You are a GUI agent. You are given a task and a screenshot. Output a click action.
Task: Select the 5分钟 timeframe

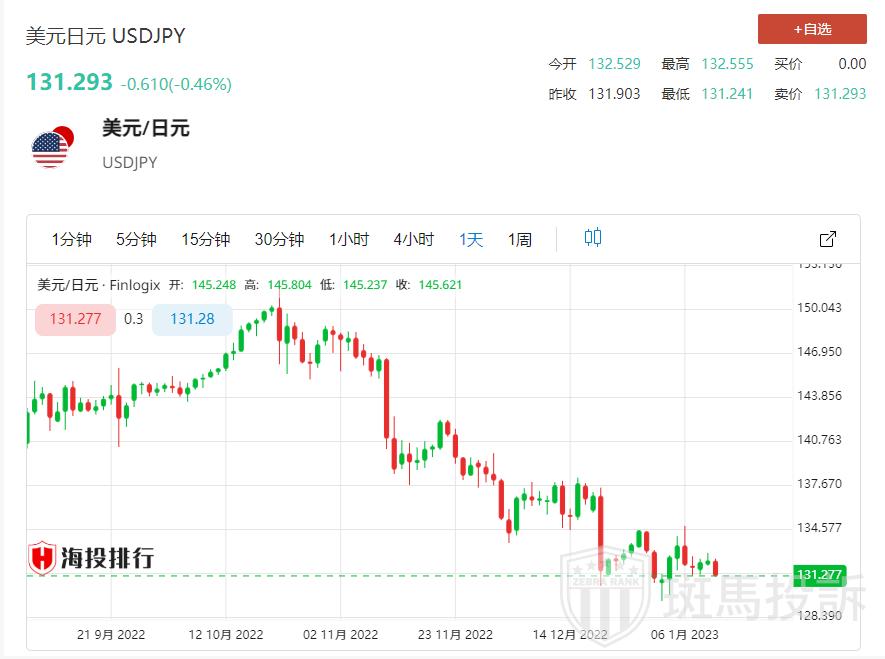(136, 239)
